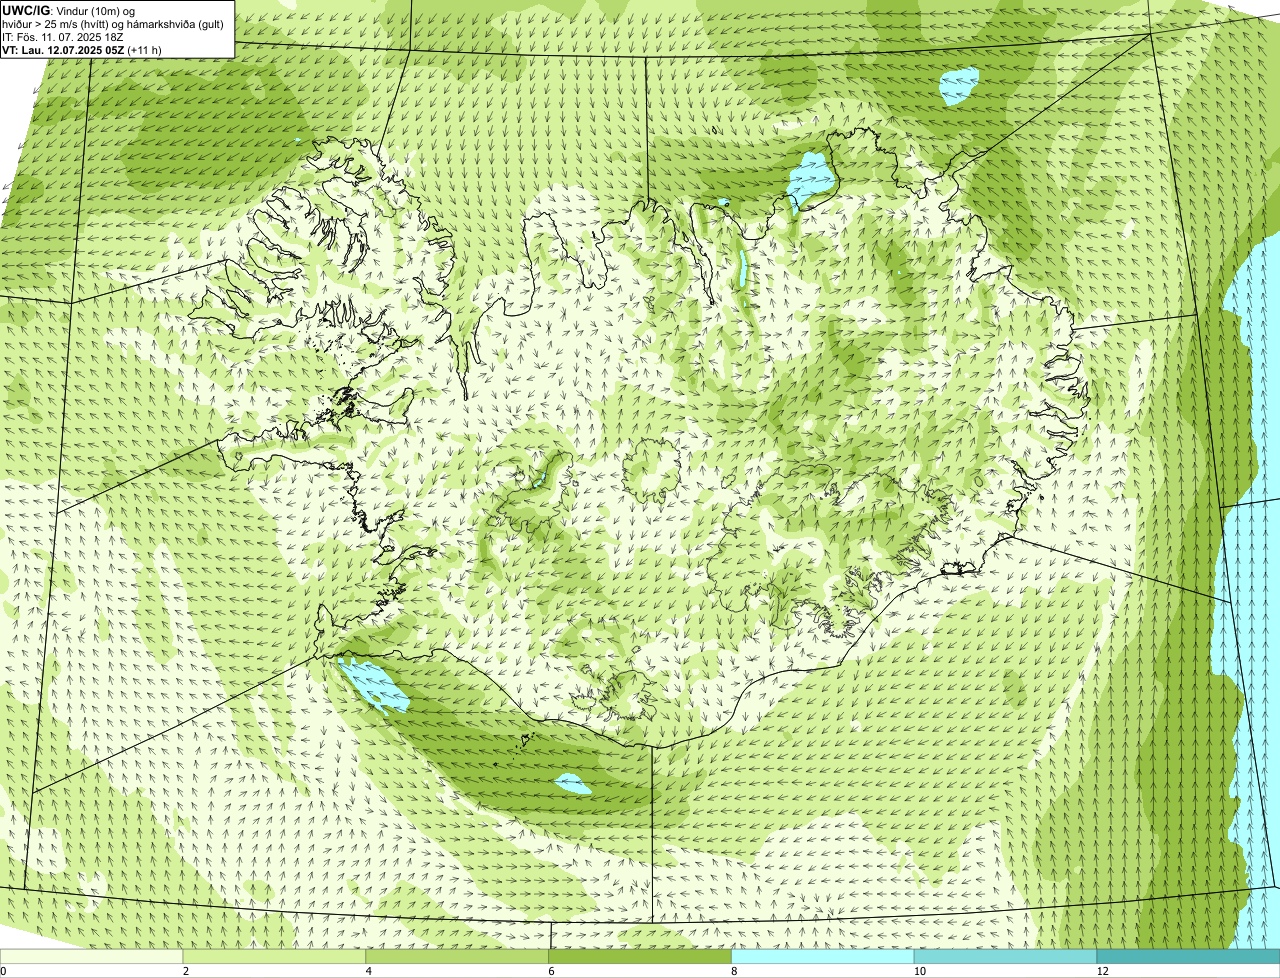
Task: Click the "8" scale label under color bar
Action: pos(734,971)
